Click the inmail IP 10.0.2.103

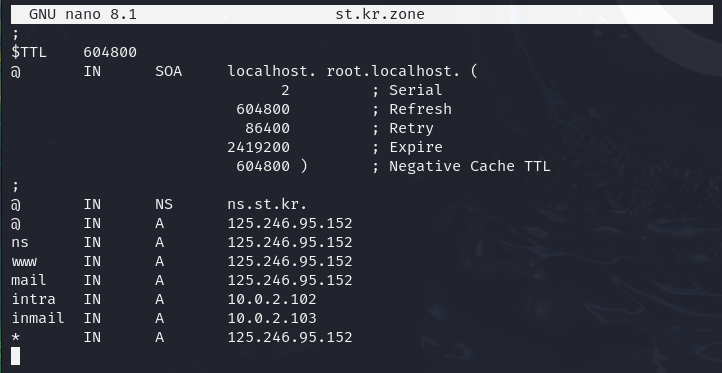(272, 318)
